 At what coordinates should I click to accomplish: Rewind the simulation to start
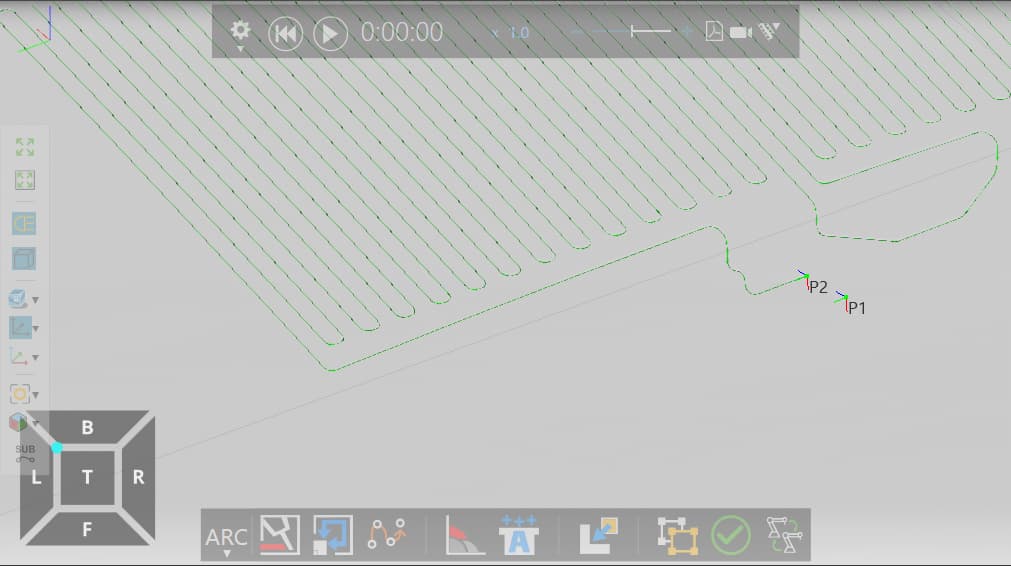[285, 33]
